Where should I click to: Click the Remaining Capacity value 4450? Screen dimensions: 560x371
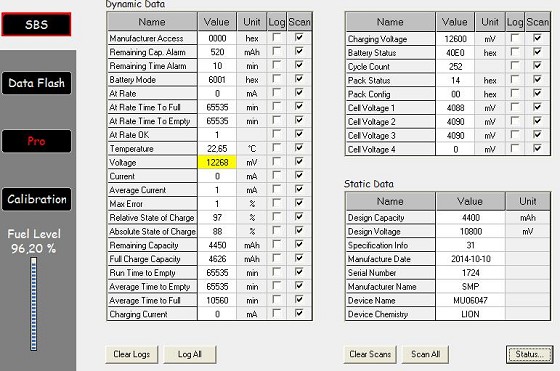click(217, 245)
